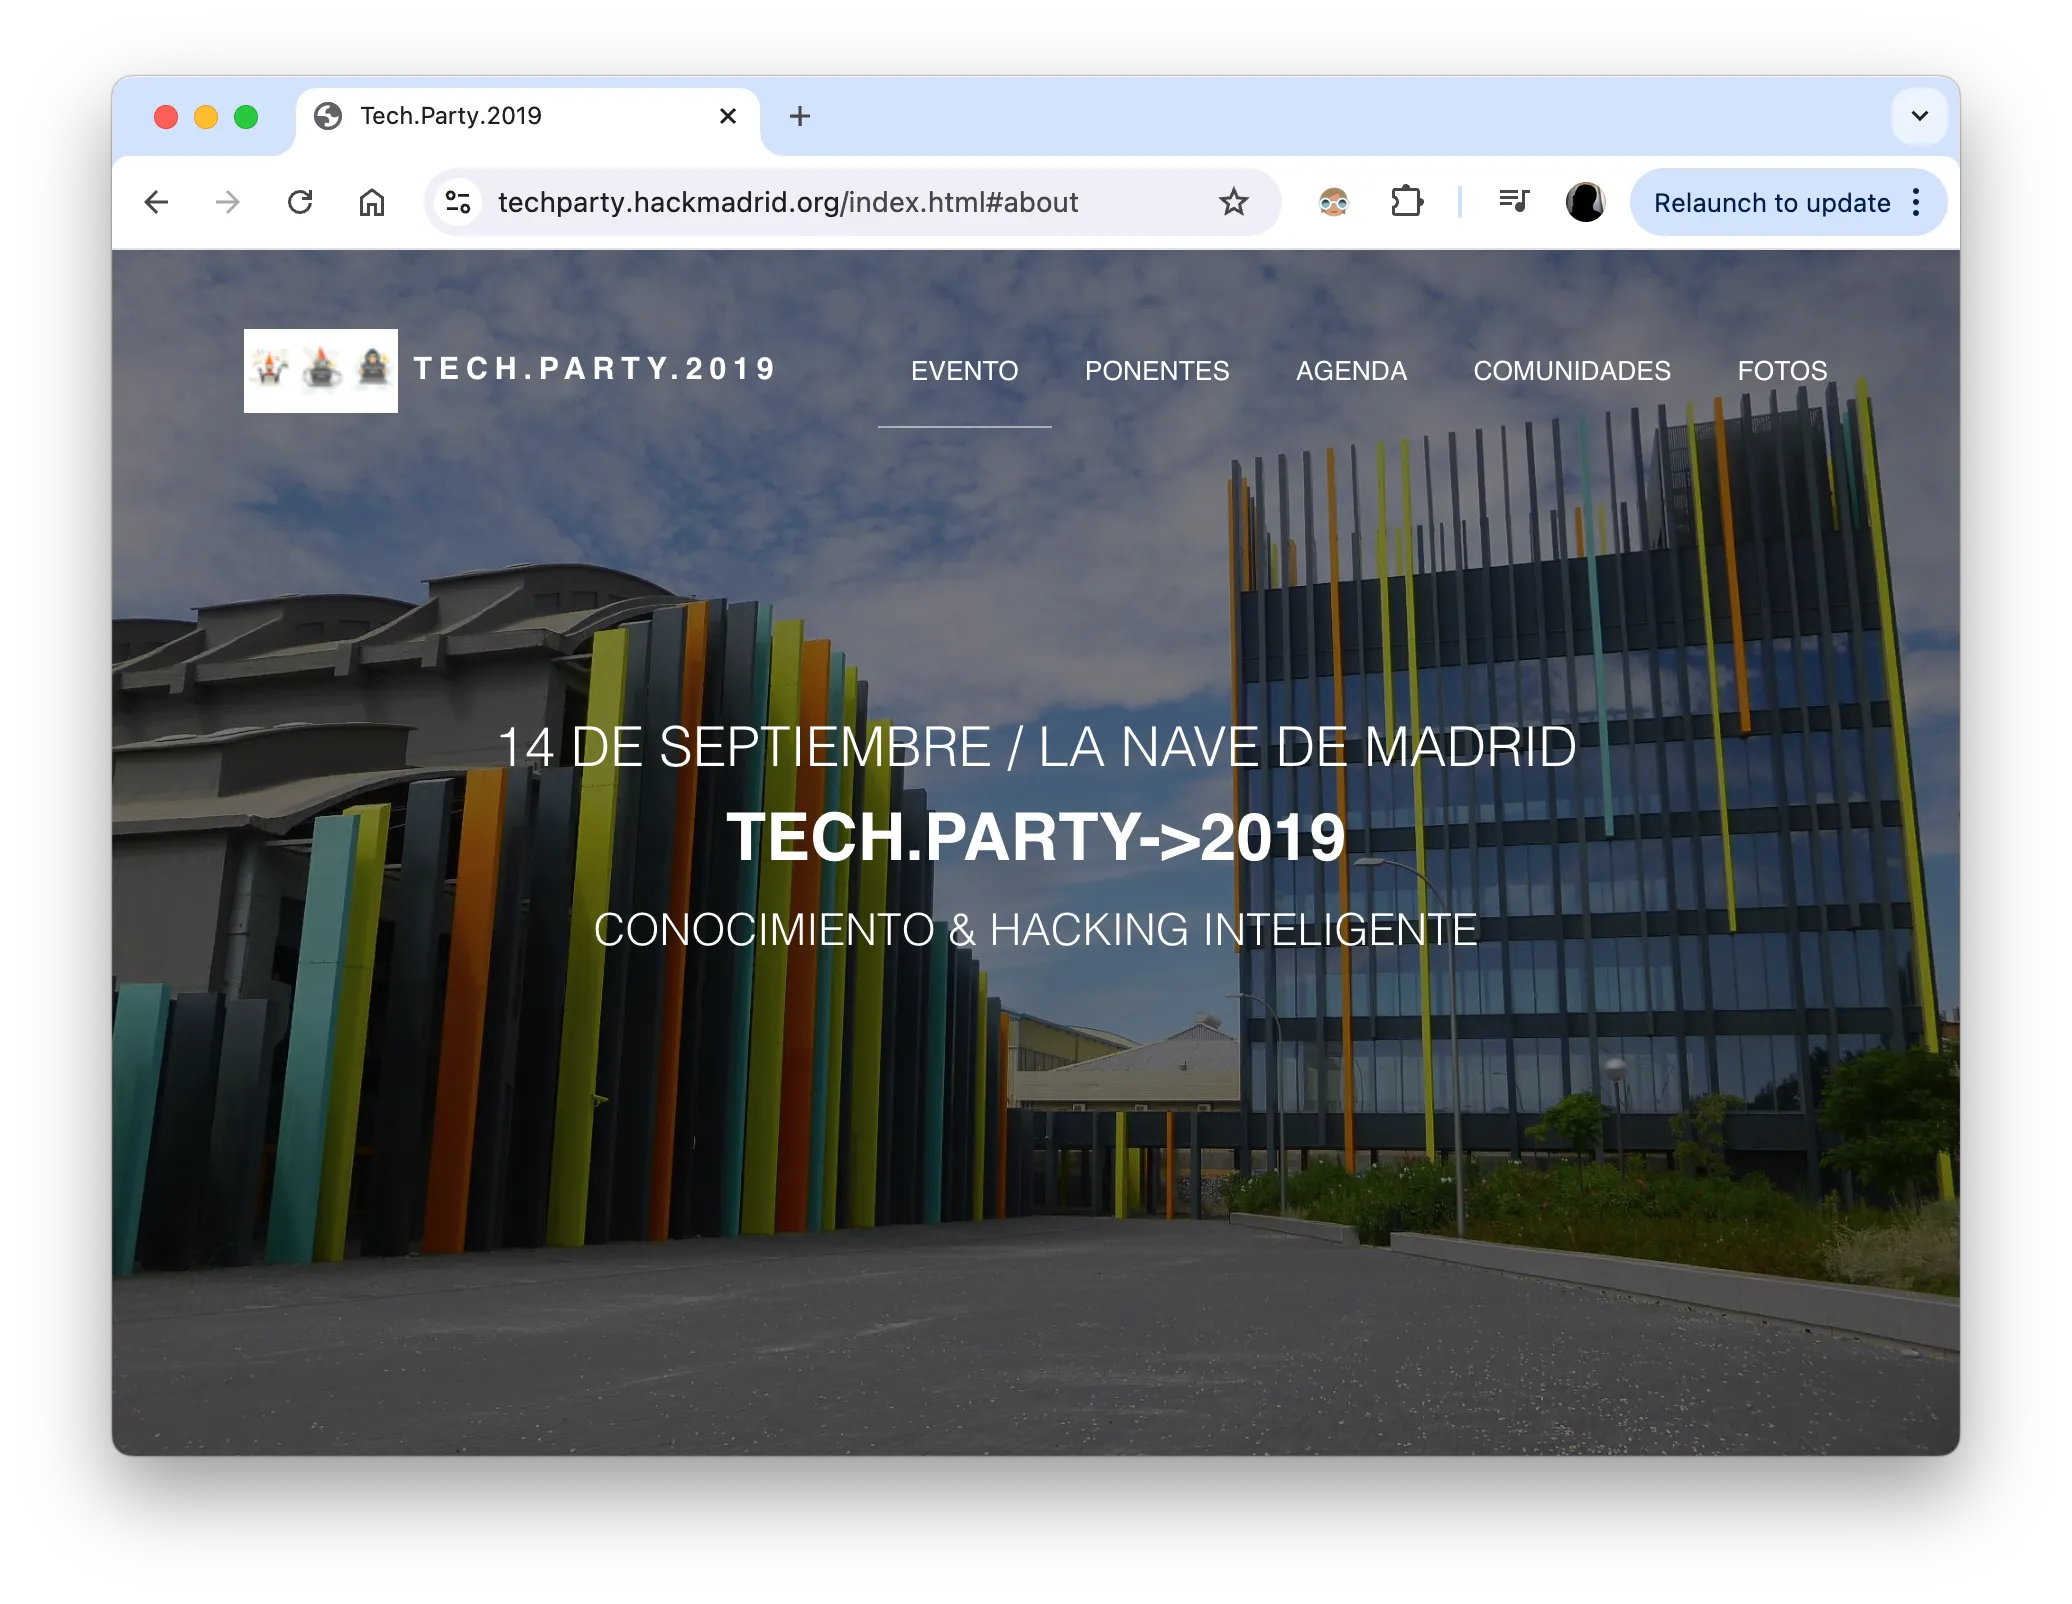2072x1604 pixels.
Task: Open the AGENDA navigation item
Action: point(1351,371)
